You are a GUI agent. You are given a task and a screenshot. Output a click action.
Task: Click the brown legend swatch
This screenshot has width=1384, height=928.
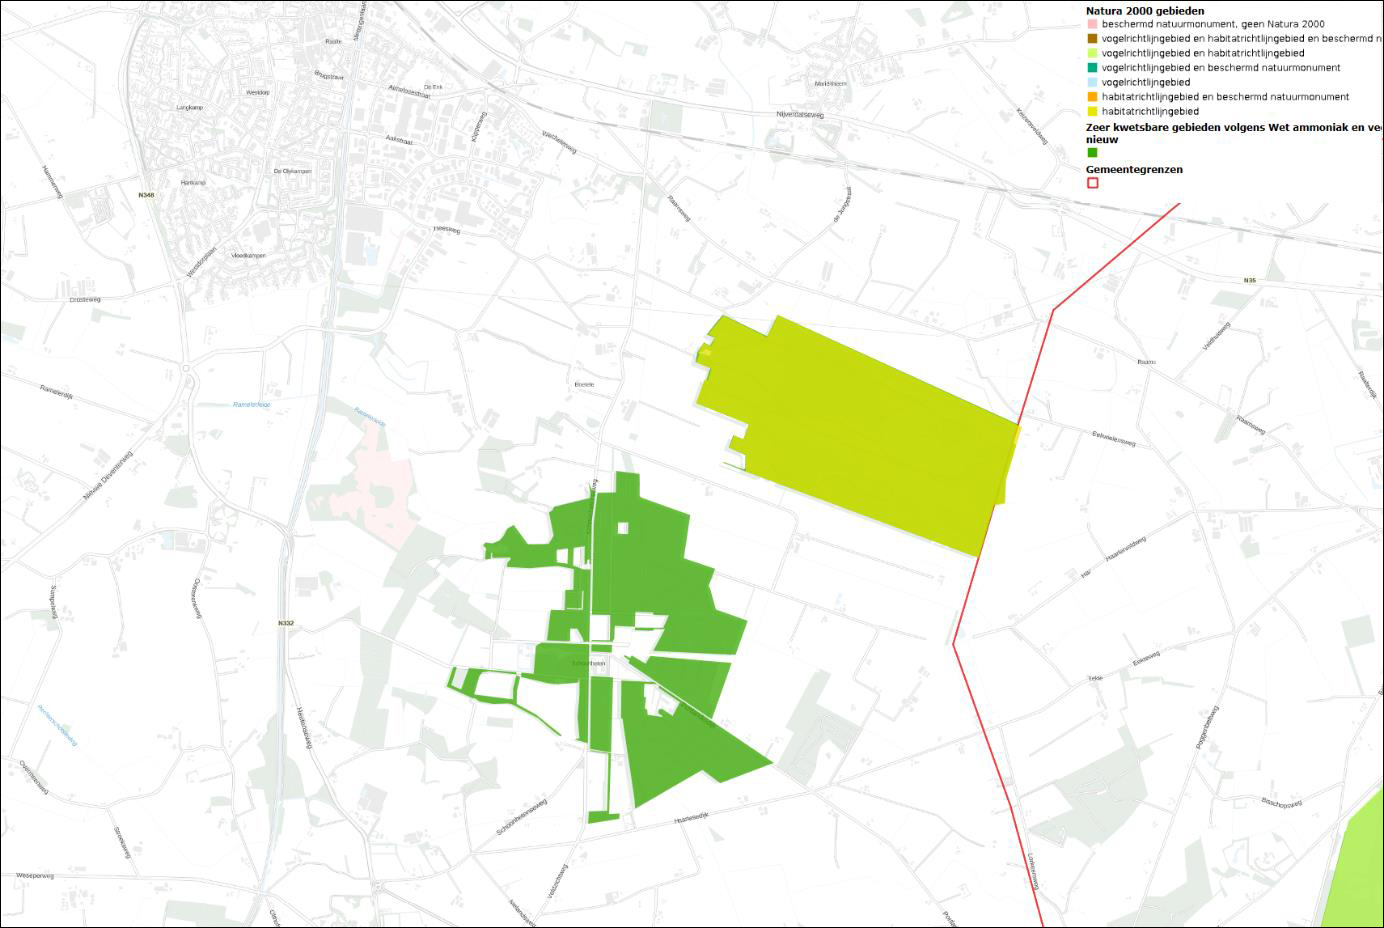click(1092, 38)
